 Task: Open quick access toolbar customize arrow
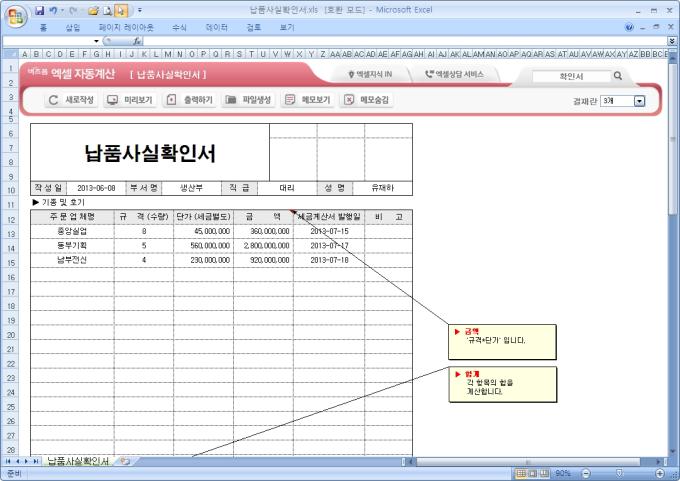140,10
